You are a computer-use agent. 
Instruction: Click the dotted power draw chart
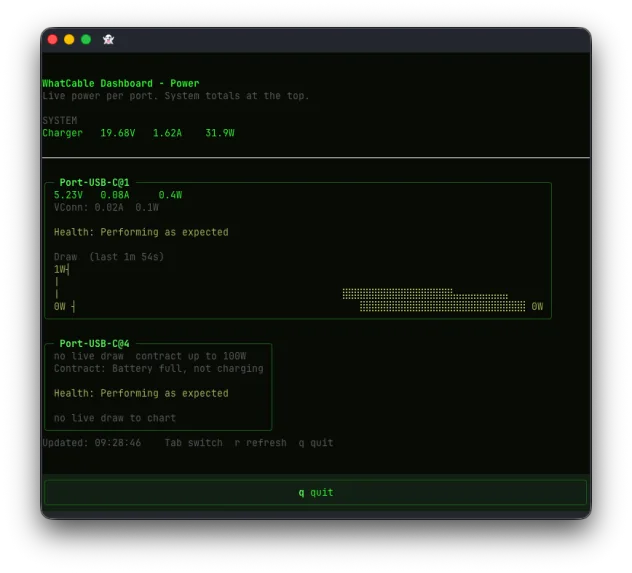click(434, 300)
